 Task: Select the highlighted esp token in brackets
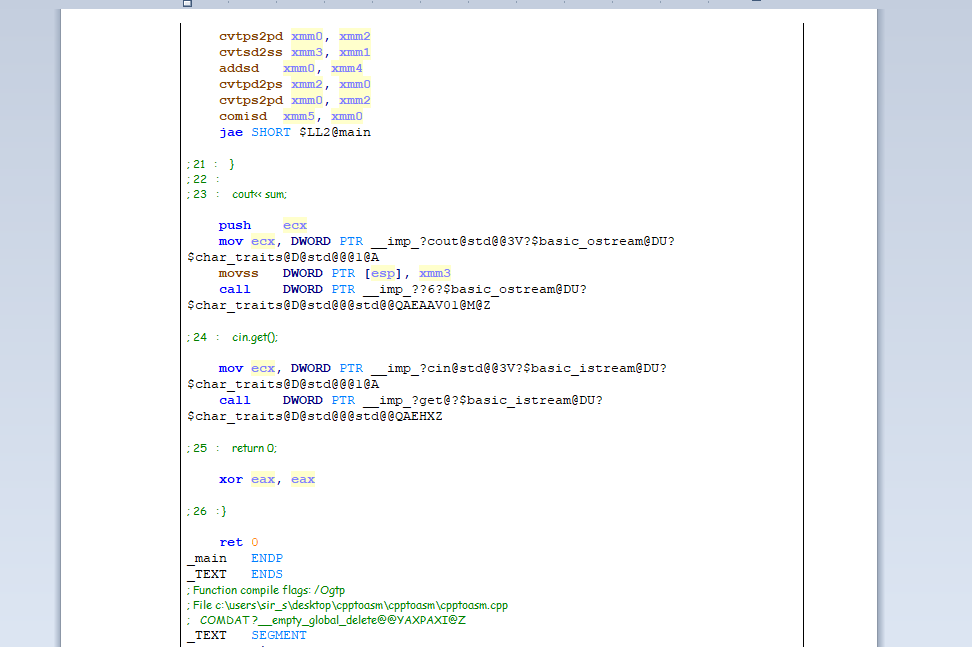383,273
